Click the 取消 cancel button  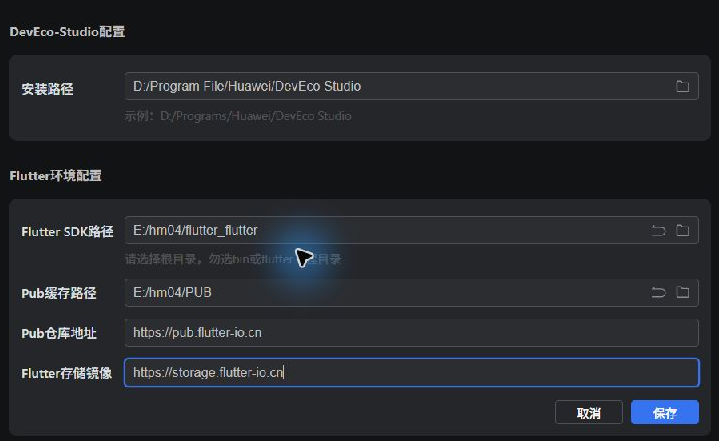[589, 413]
